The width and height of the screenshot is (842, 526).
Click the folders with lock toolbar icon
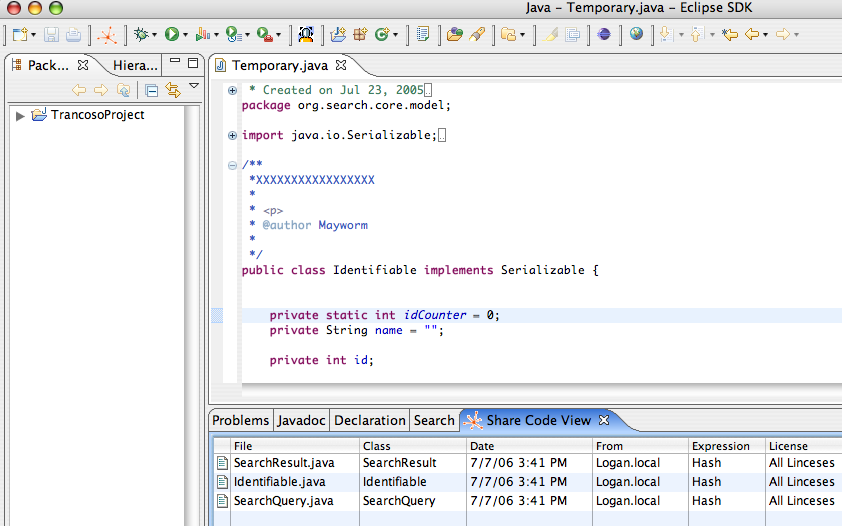pos(508,35)
